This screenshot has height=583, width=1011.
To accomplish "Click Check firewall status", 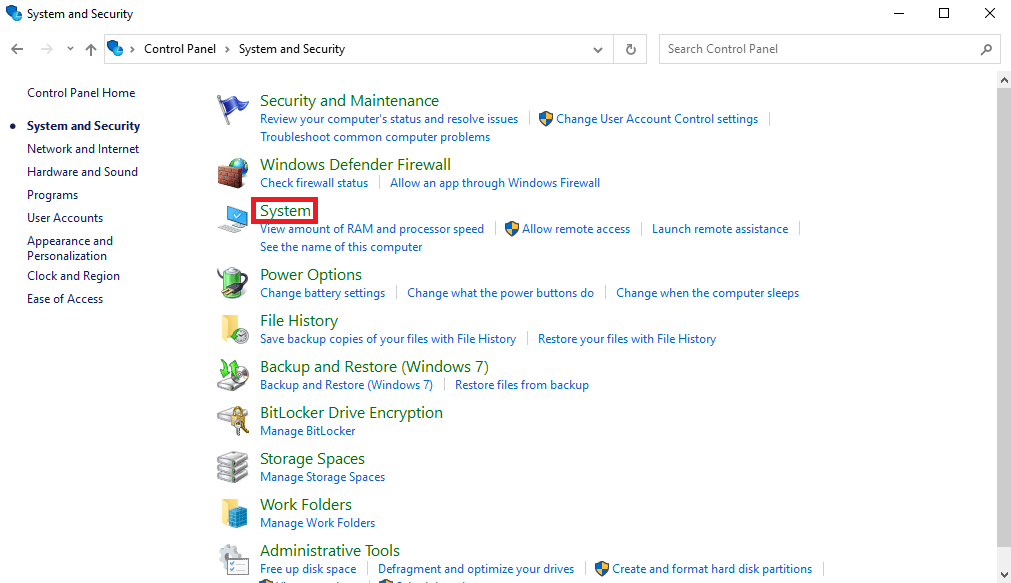I will 314,183.
